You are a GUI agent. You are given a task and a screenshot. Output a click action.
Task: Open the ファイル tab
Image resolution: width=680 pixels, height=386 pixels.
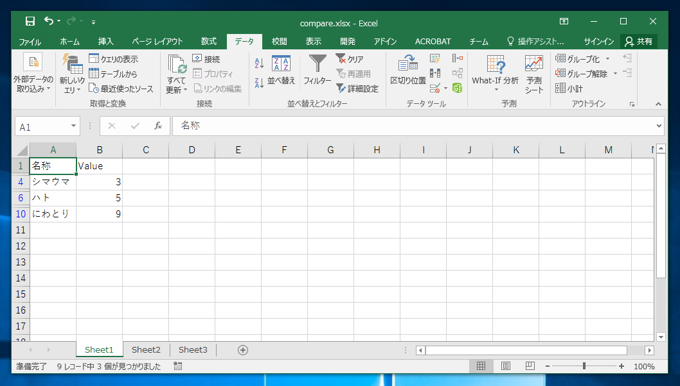[x=30, y=42]
